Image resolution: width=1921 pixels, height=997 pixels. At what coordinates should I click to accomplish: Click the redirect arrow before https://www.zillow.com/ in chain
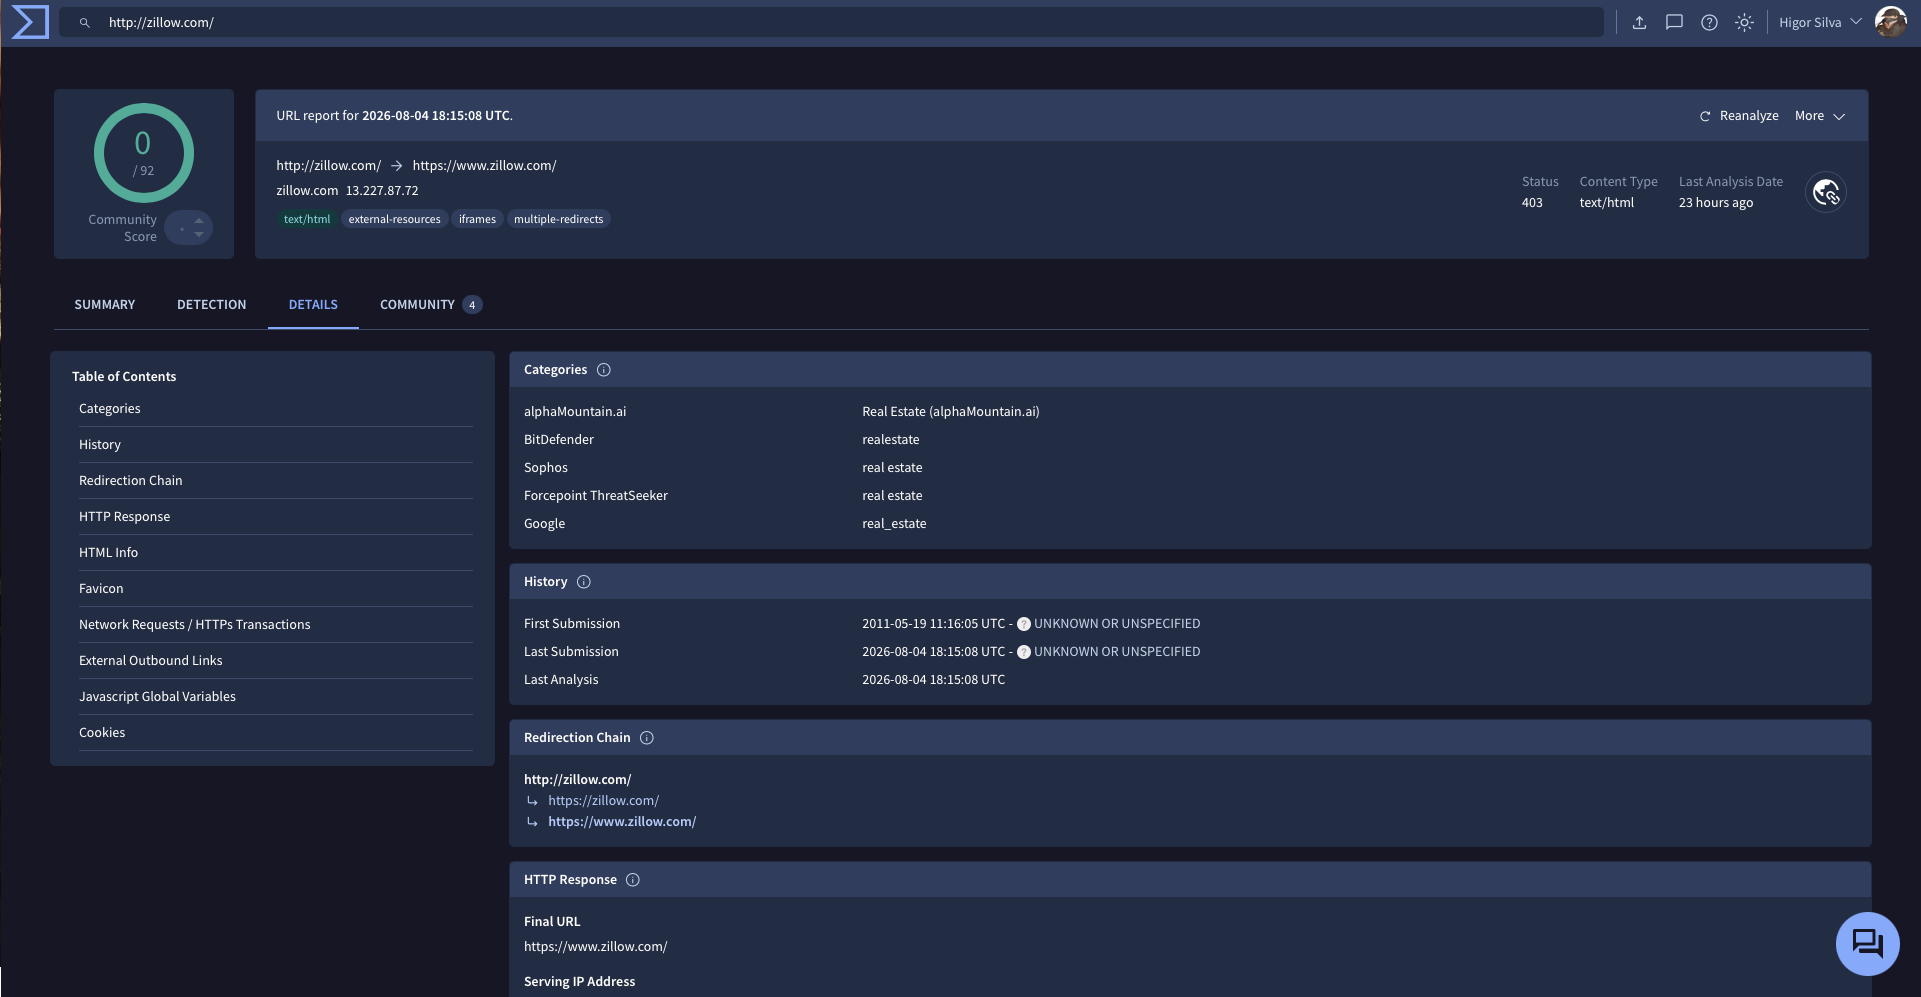(533, 822)
